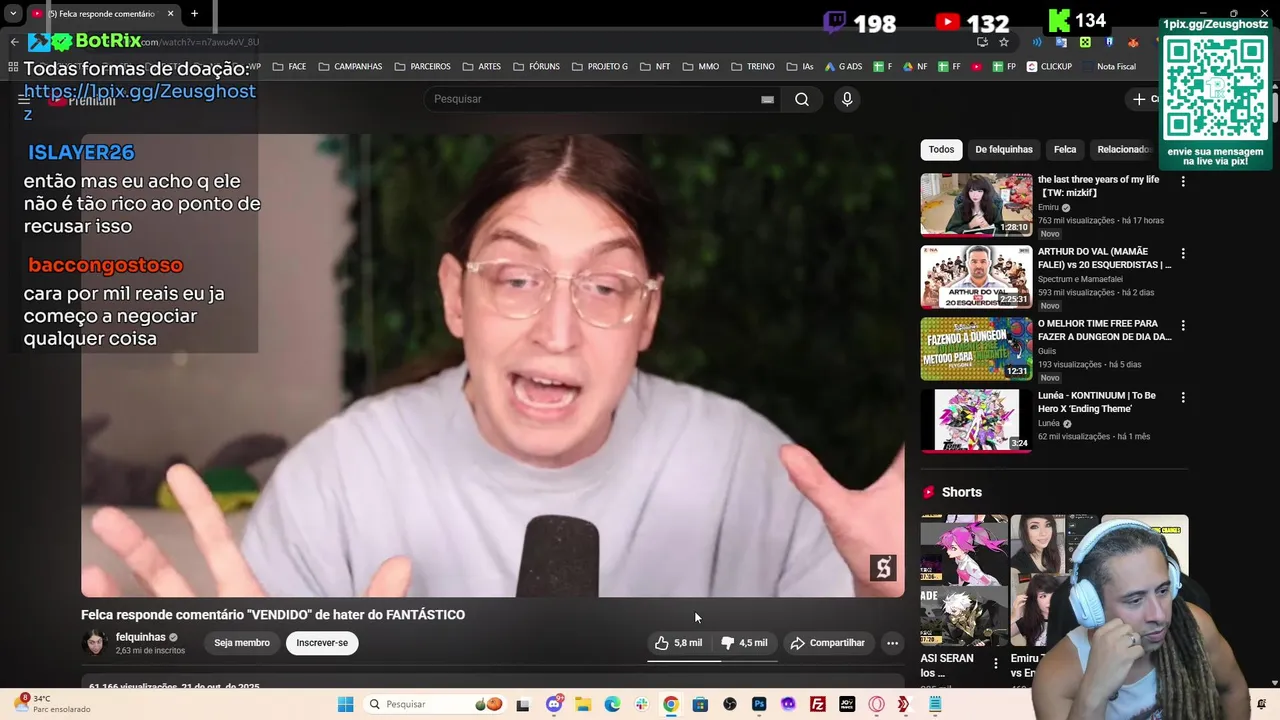The image size is (1280, 720).
Task: Open the FÓRUNS bookmarks folder
Action: (x=536, y=67)
